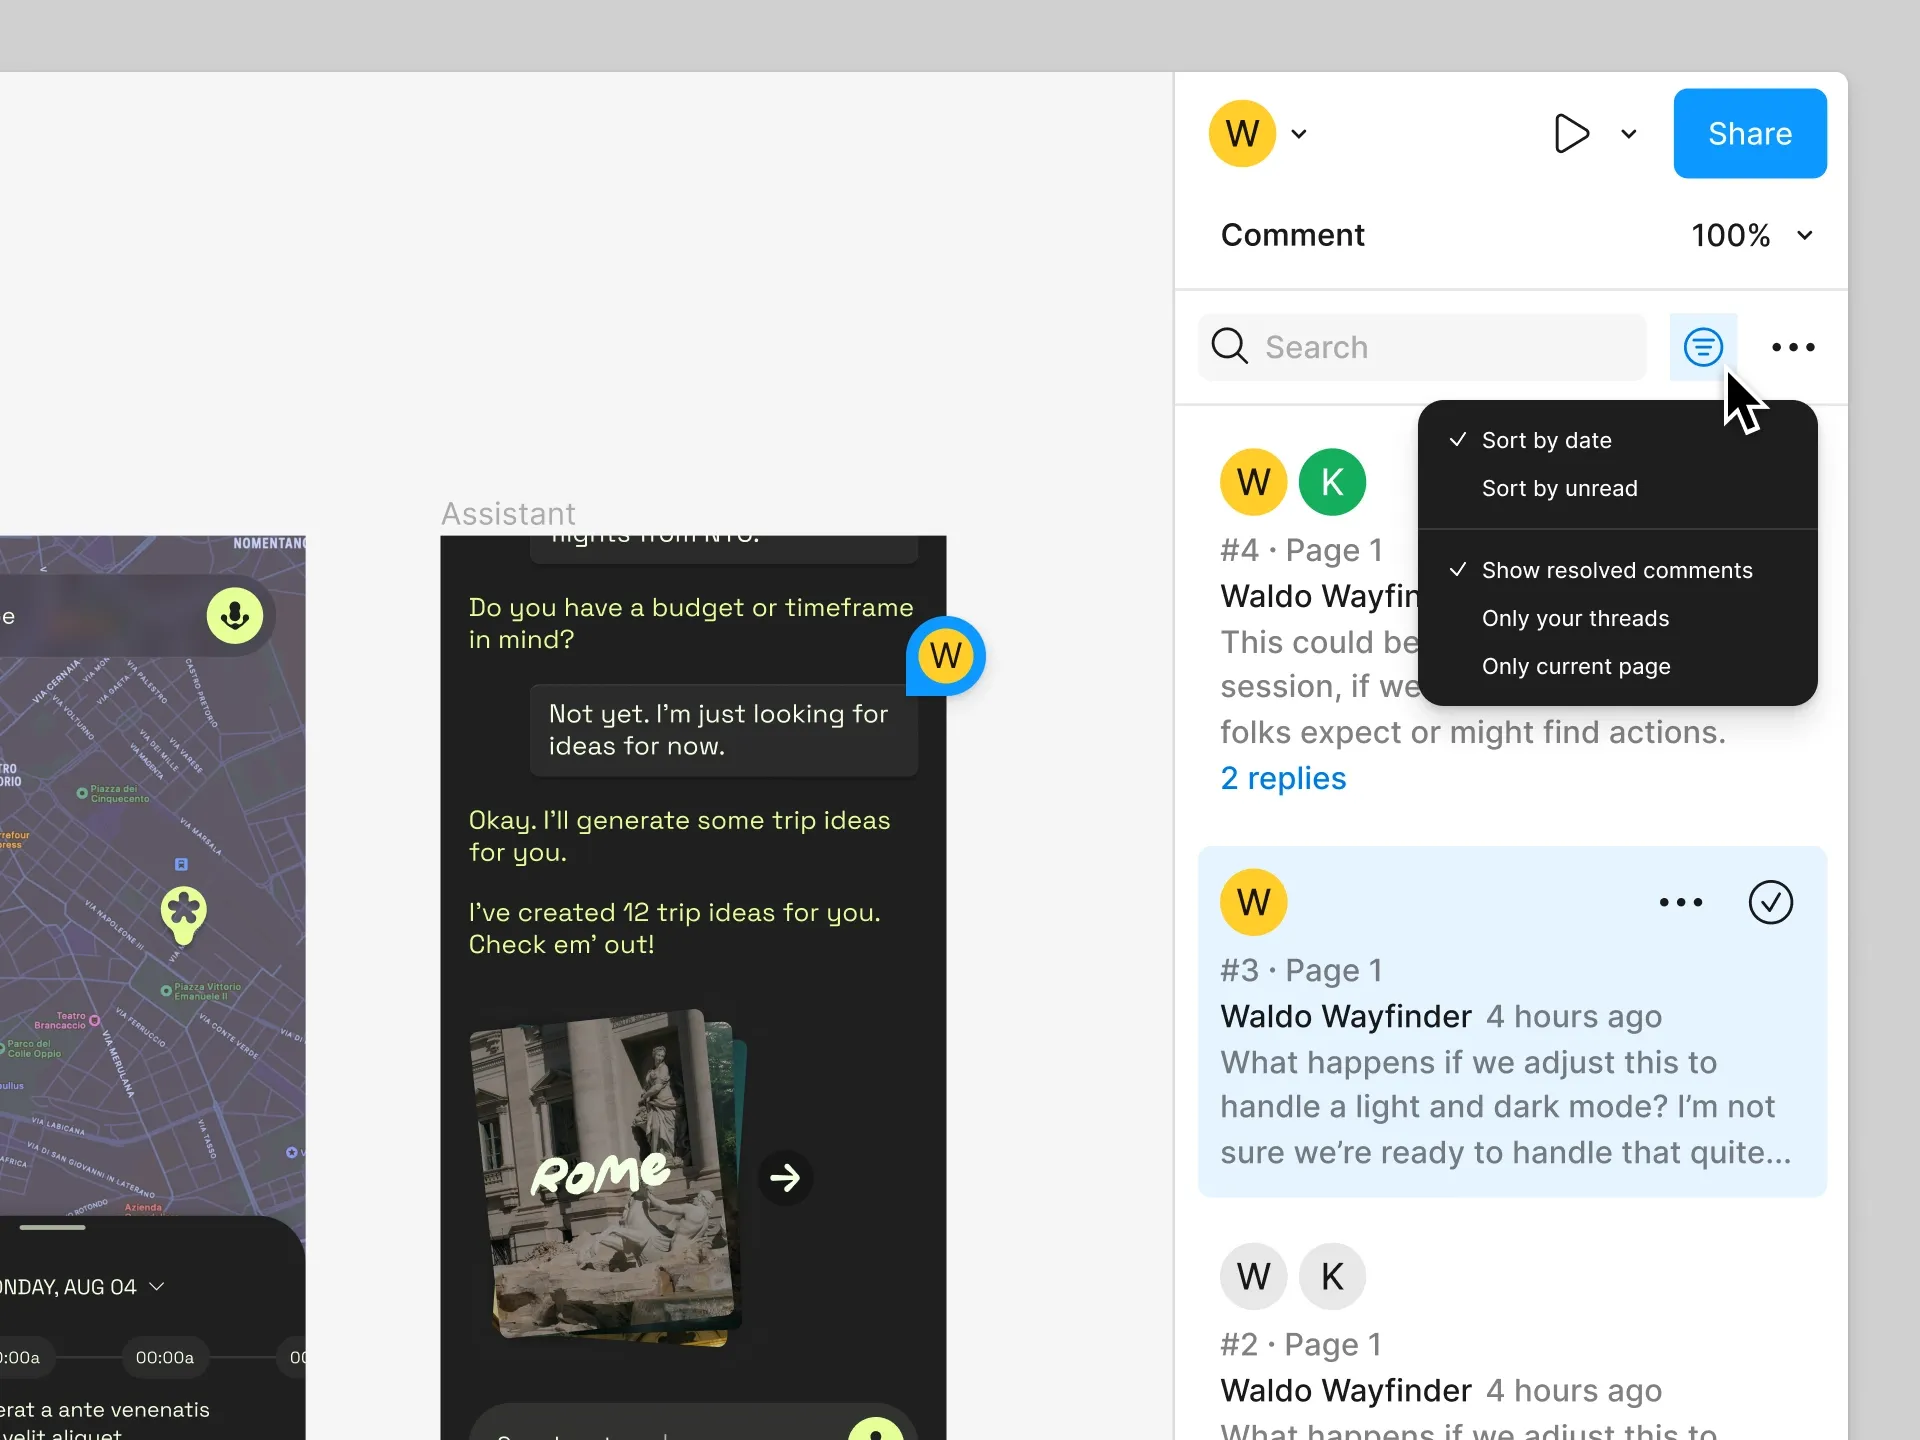
Task: Expand the dropdown arrow beside Present icon
Action: (x=1628, y=134)
